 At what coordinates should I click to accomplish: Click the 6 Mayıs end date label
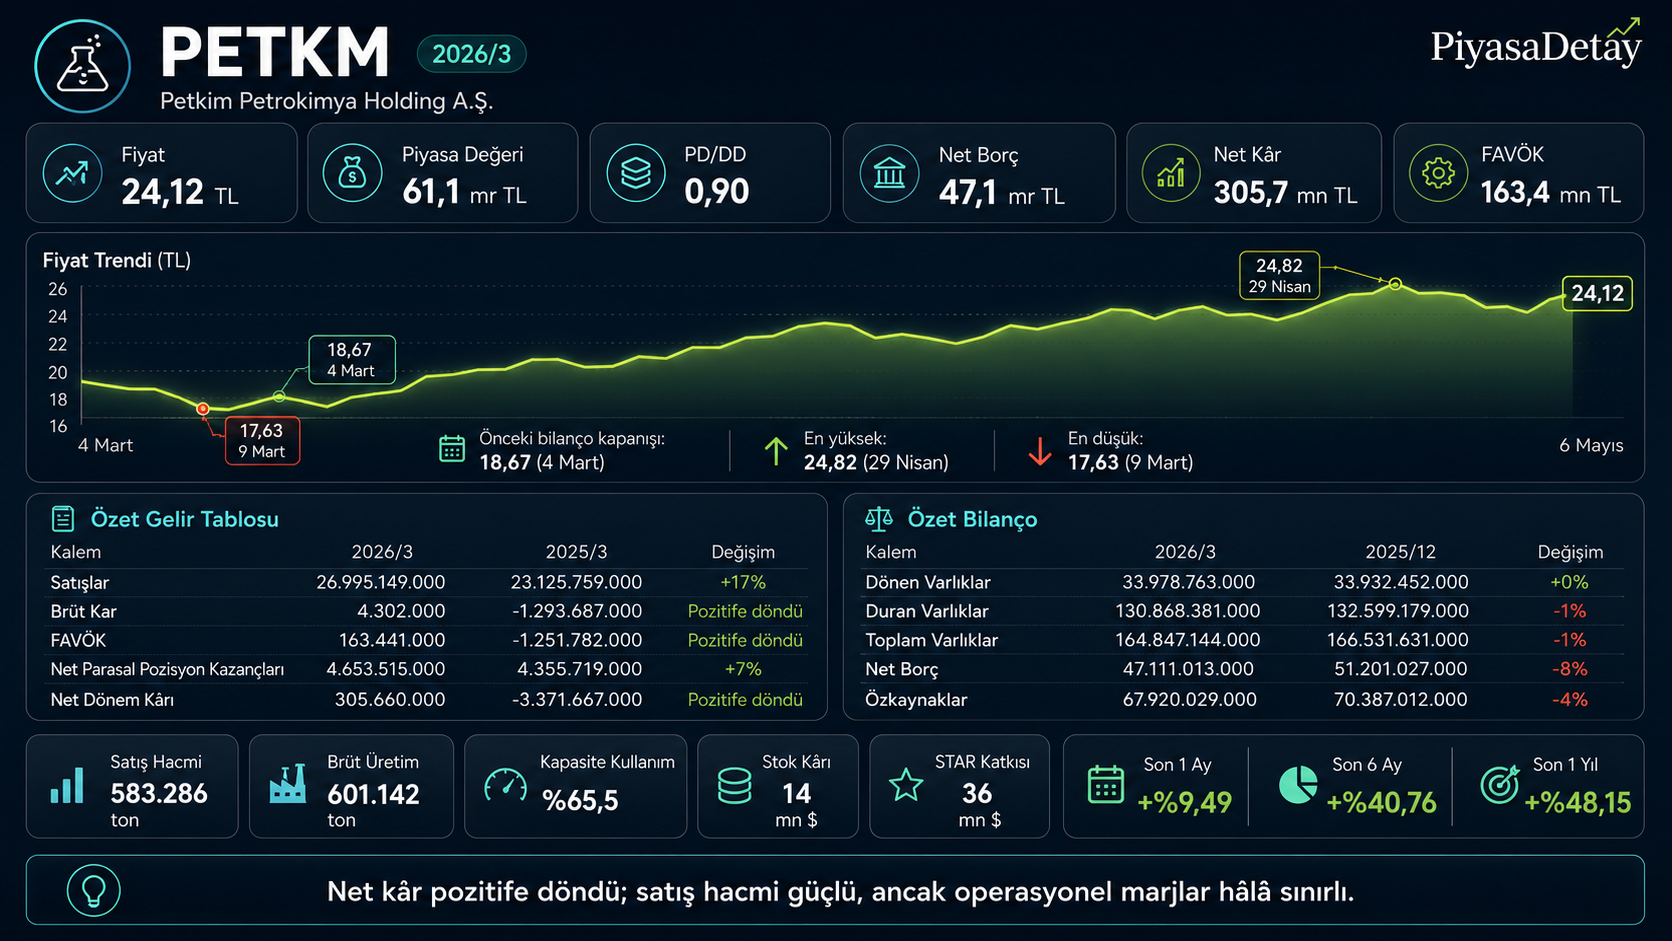[x=1591, y=445]
